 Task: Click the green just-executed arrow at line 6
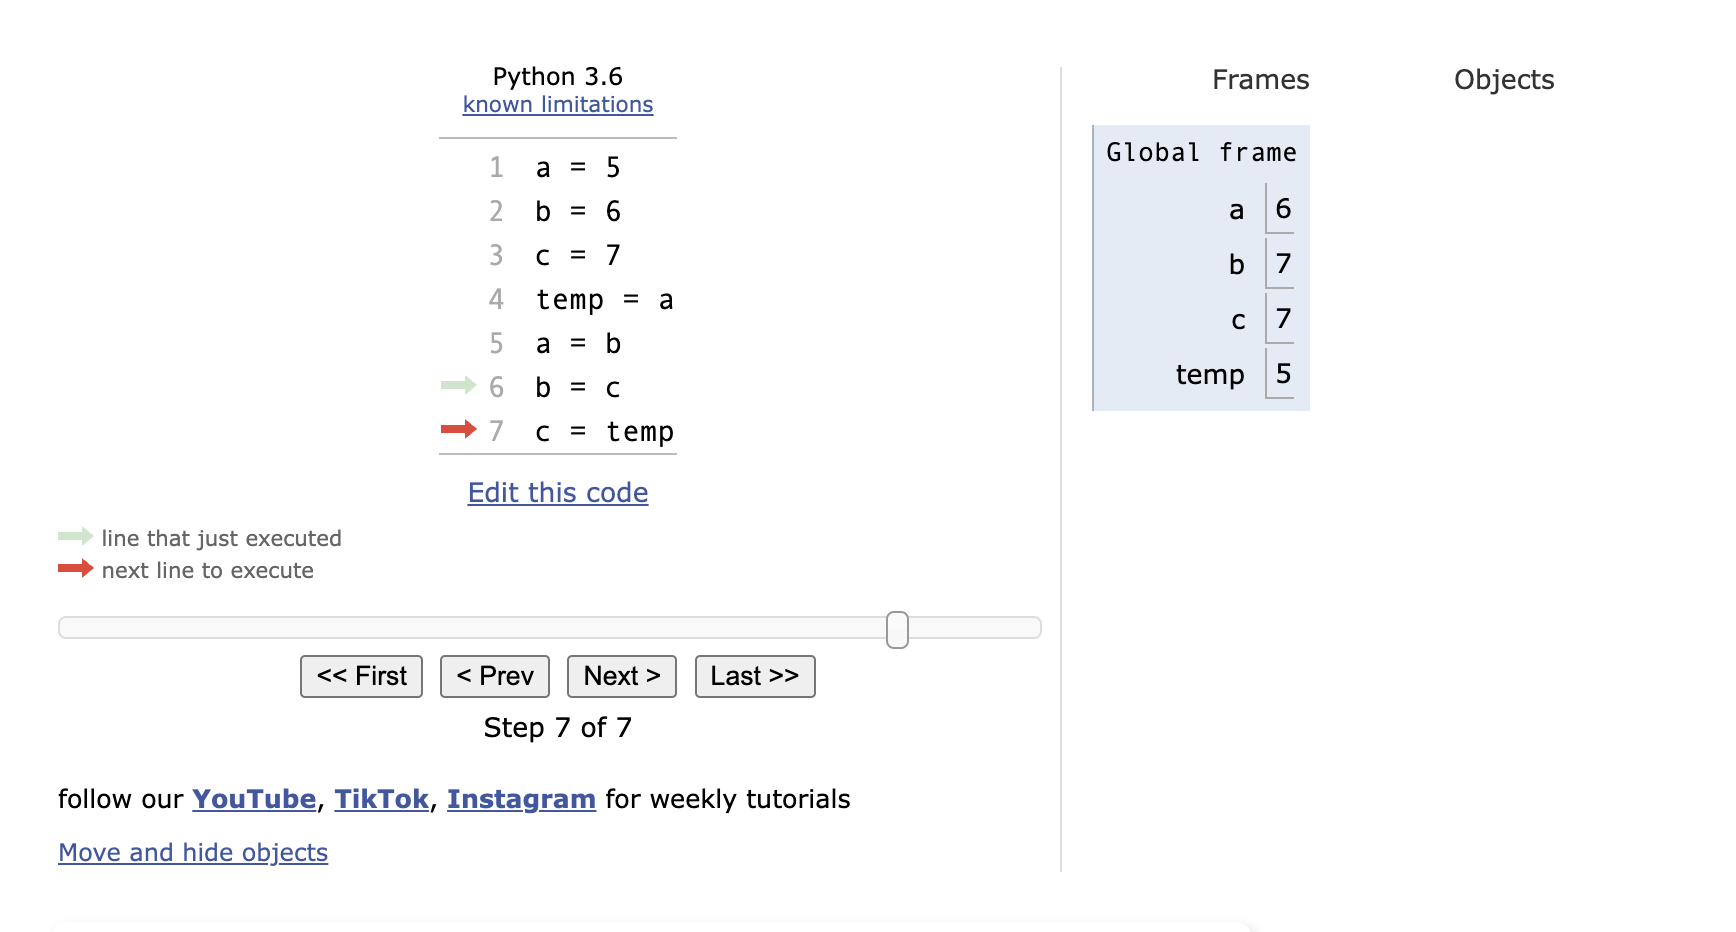458,386
